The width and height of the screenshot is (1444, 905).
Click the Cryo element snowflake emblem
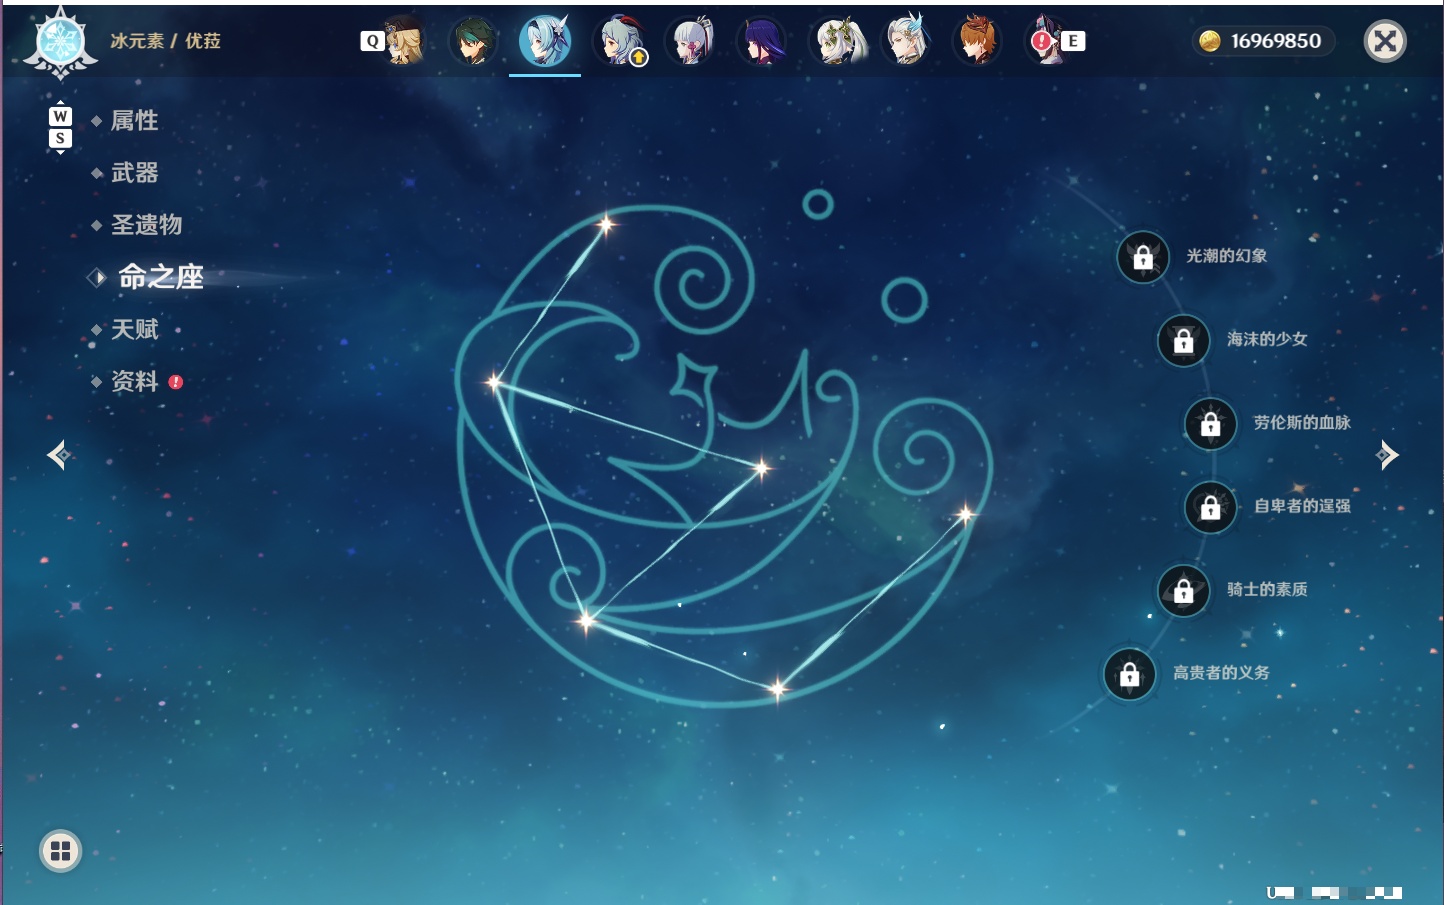[60, 42]
